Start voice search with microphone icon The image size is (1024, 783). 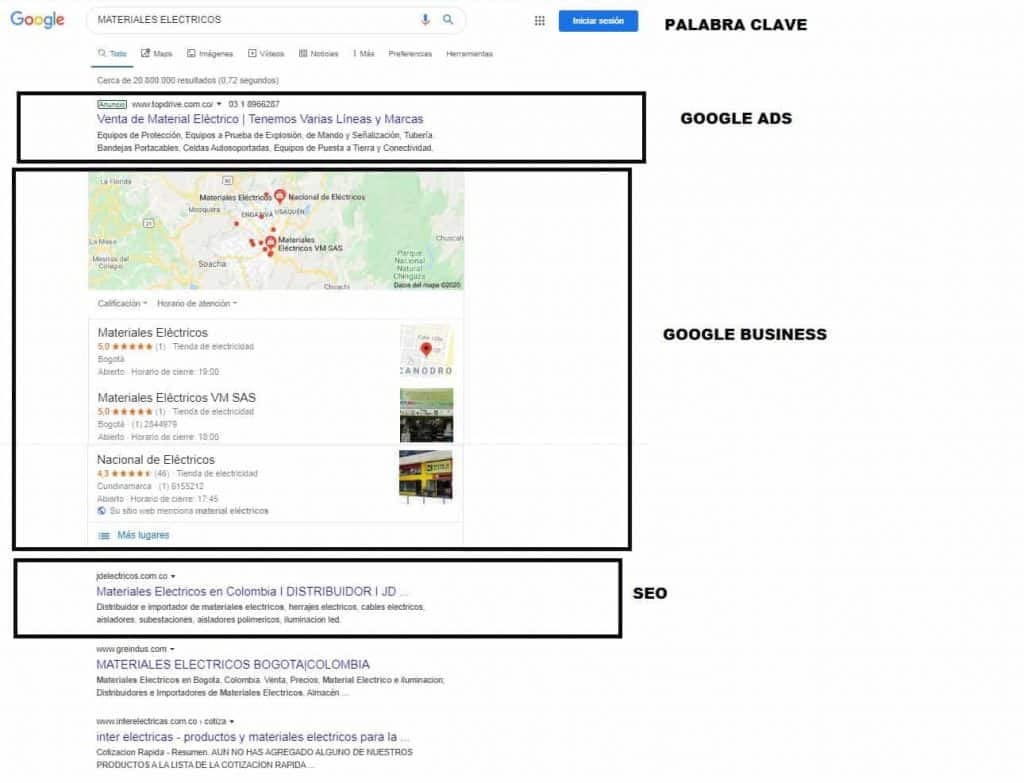425,20
